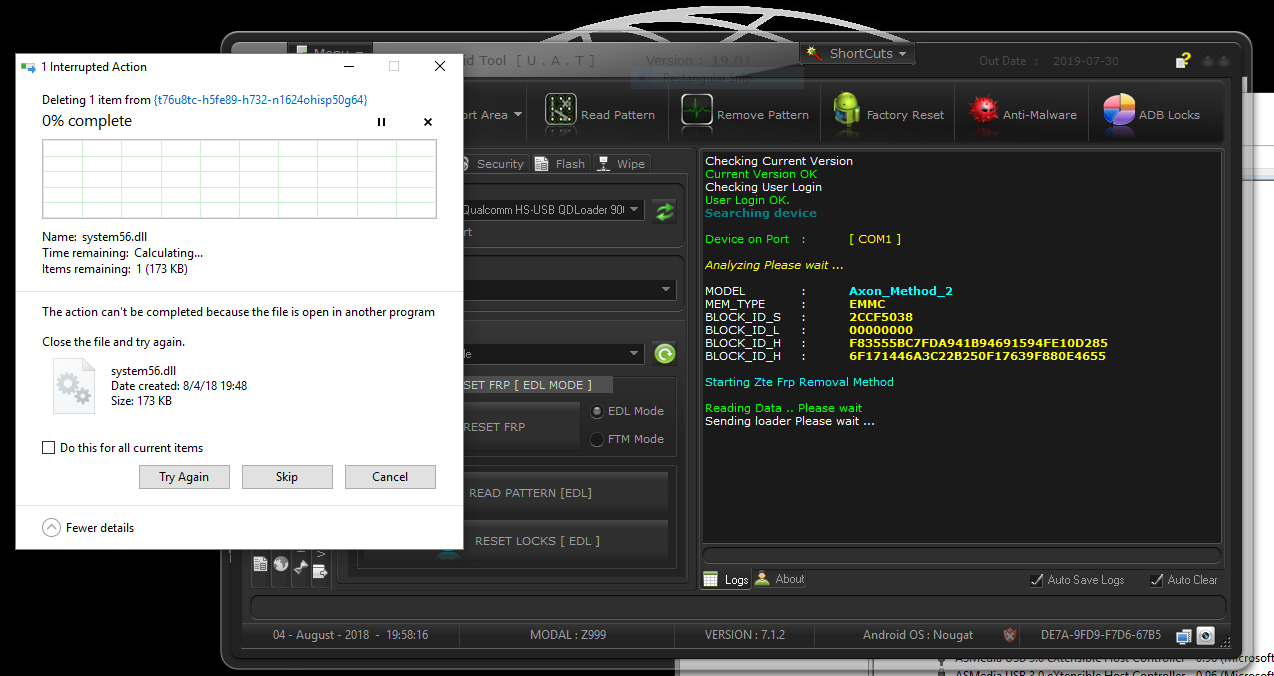Click the Try Again button
1274x676 pixels.
click(184, 477)
